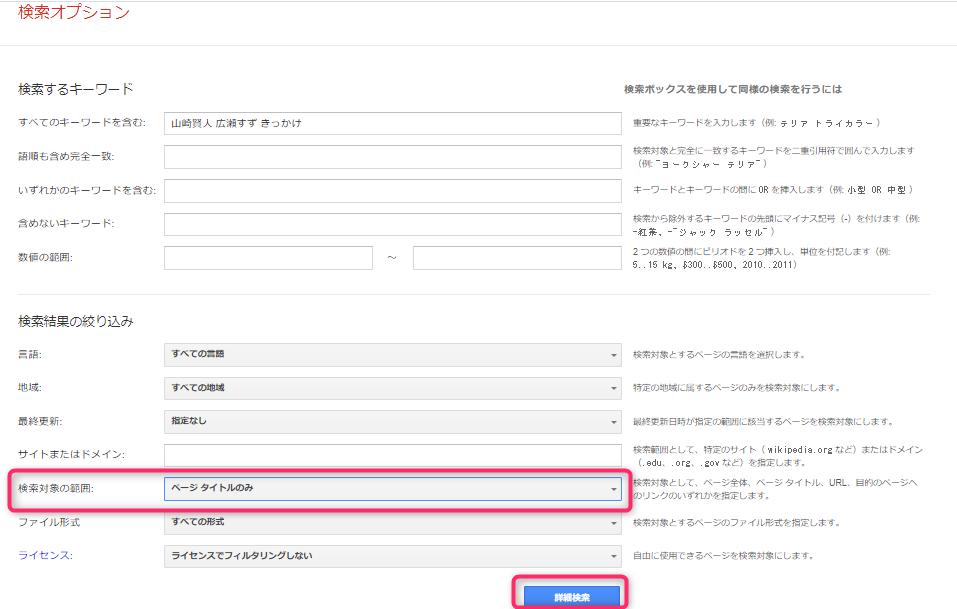Click the red 検索オプション page title
Screen dimensions: 957x609
[74, 13]
